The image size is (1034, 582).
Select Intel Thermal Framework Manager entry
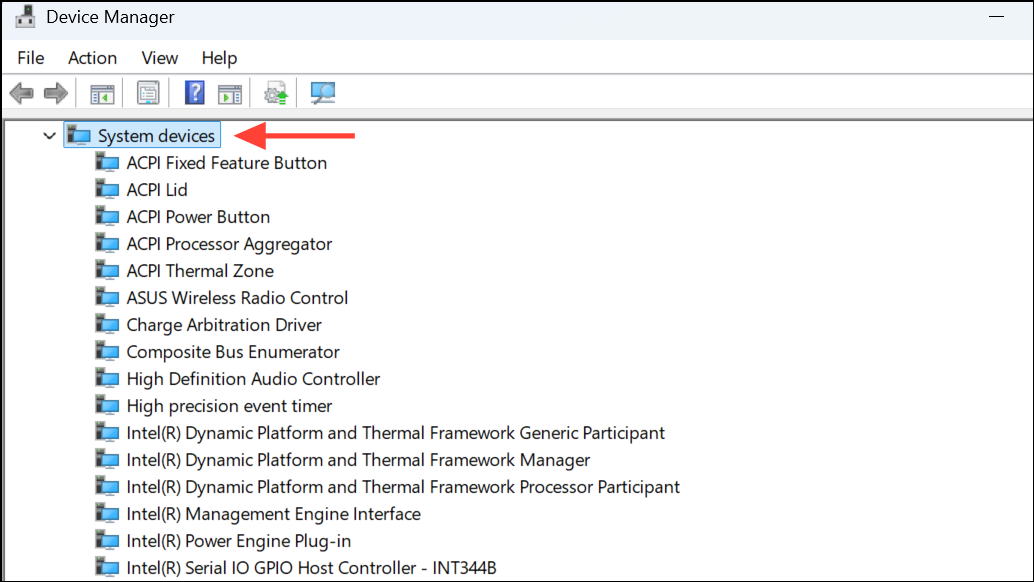359,460
